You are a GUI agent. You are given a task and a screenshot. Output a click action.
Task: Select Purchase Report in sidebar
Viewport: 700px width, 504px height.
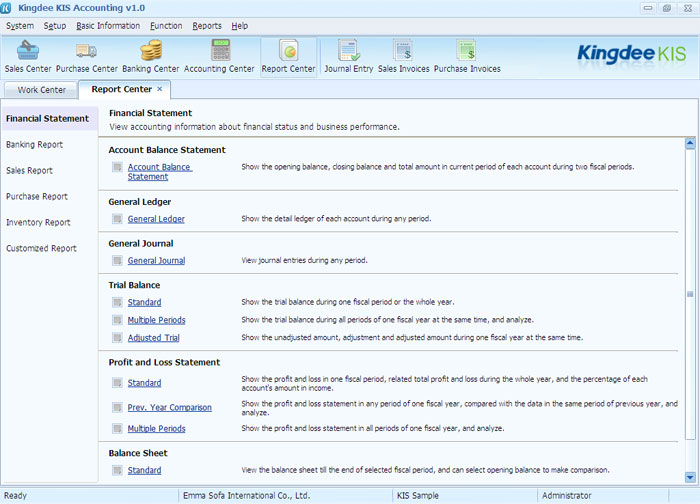(37, 196)
